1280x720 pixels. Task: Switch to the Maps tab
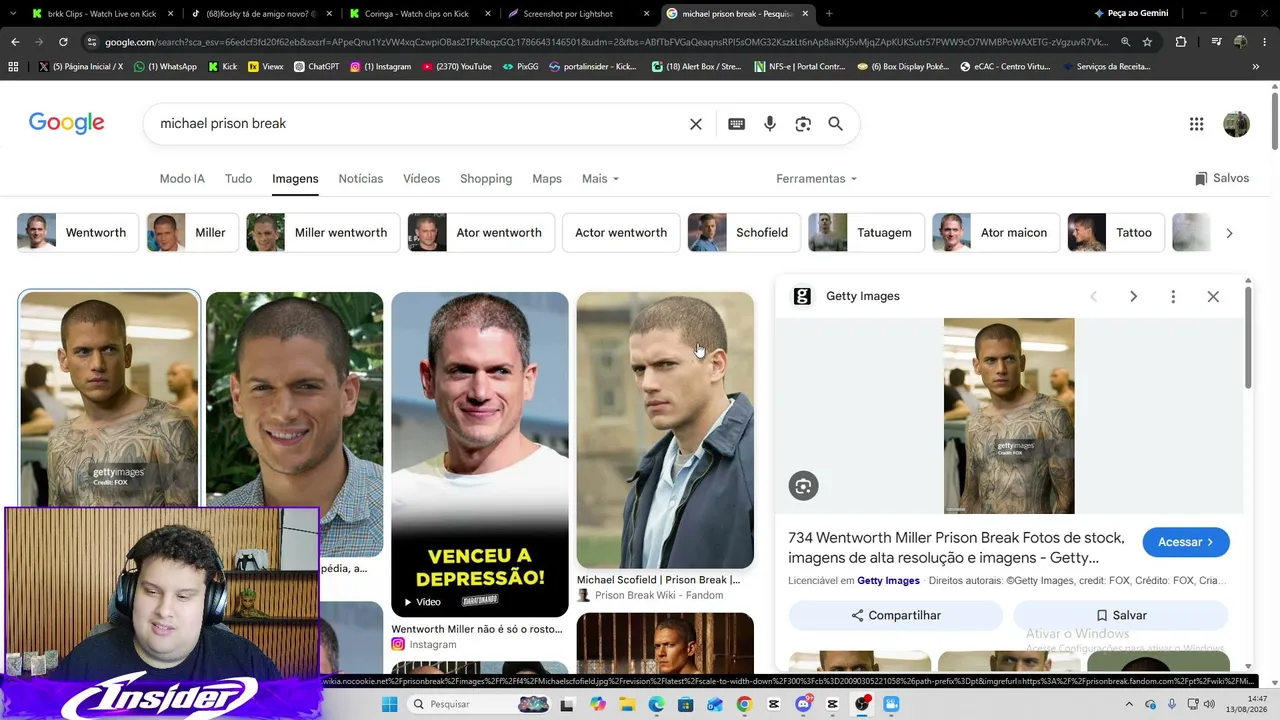point(547,178)
